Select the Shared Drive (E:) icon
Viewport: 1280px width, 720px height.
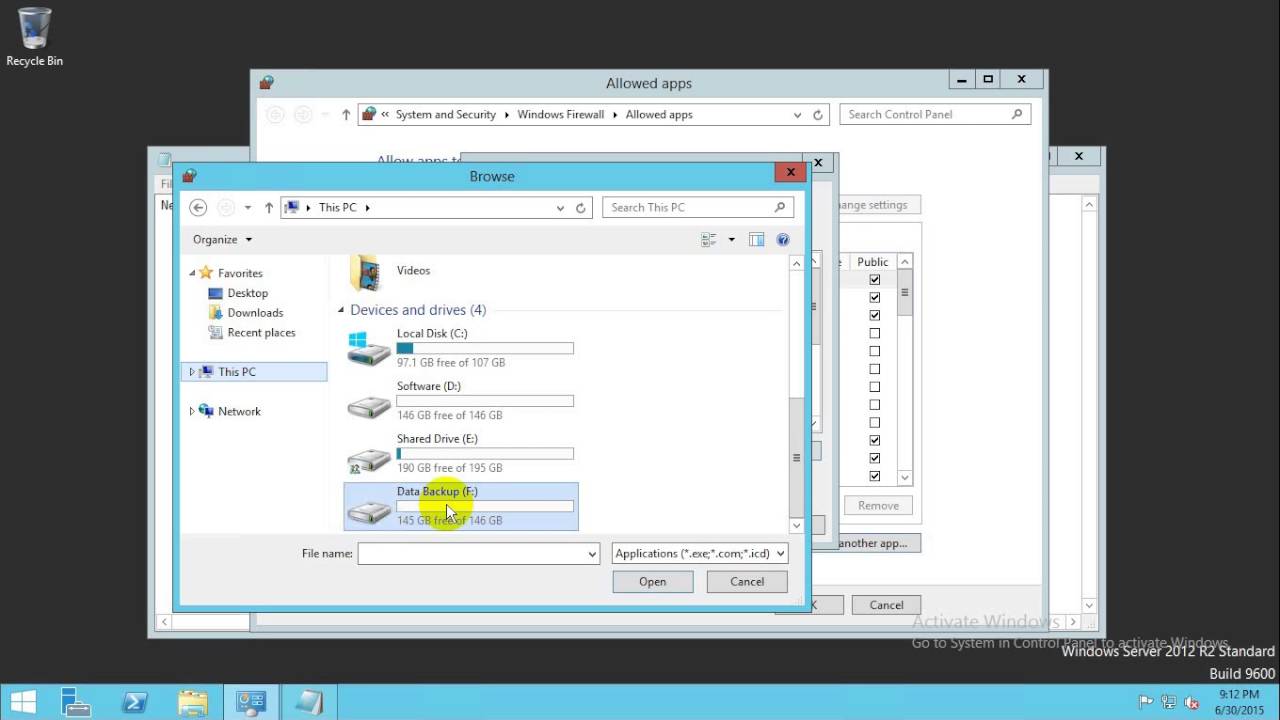[x=369, y=458]
